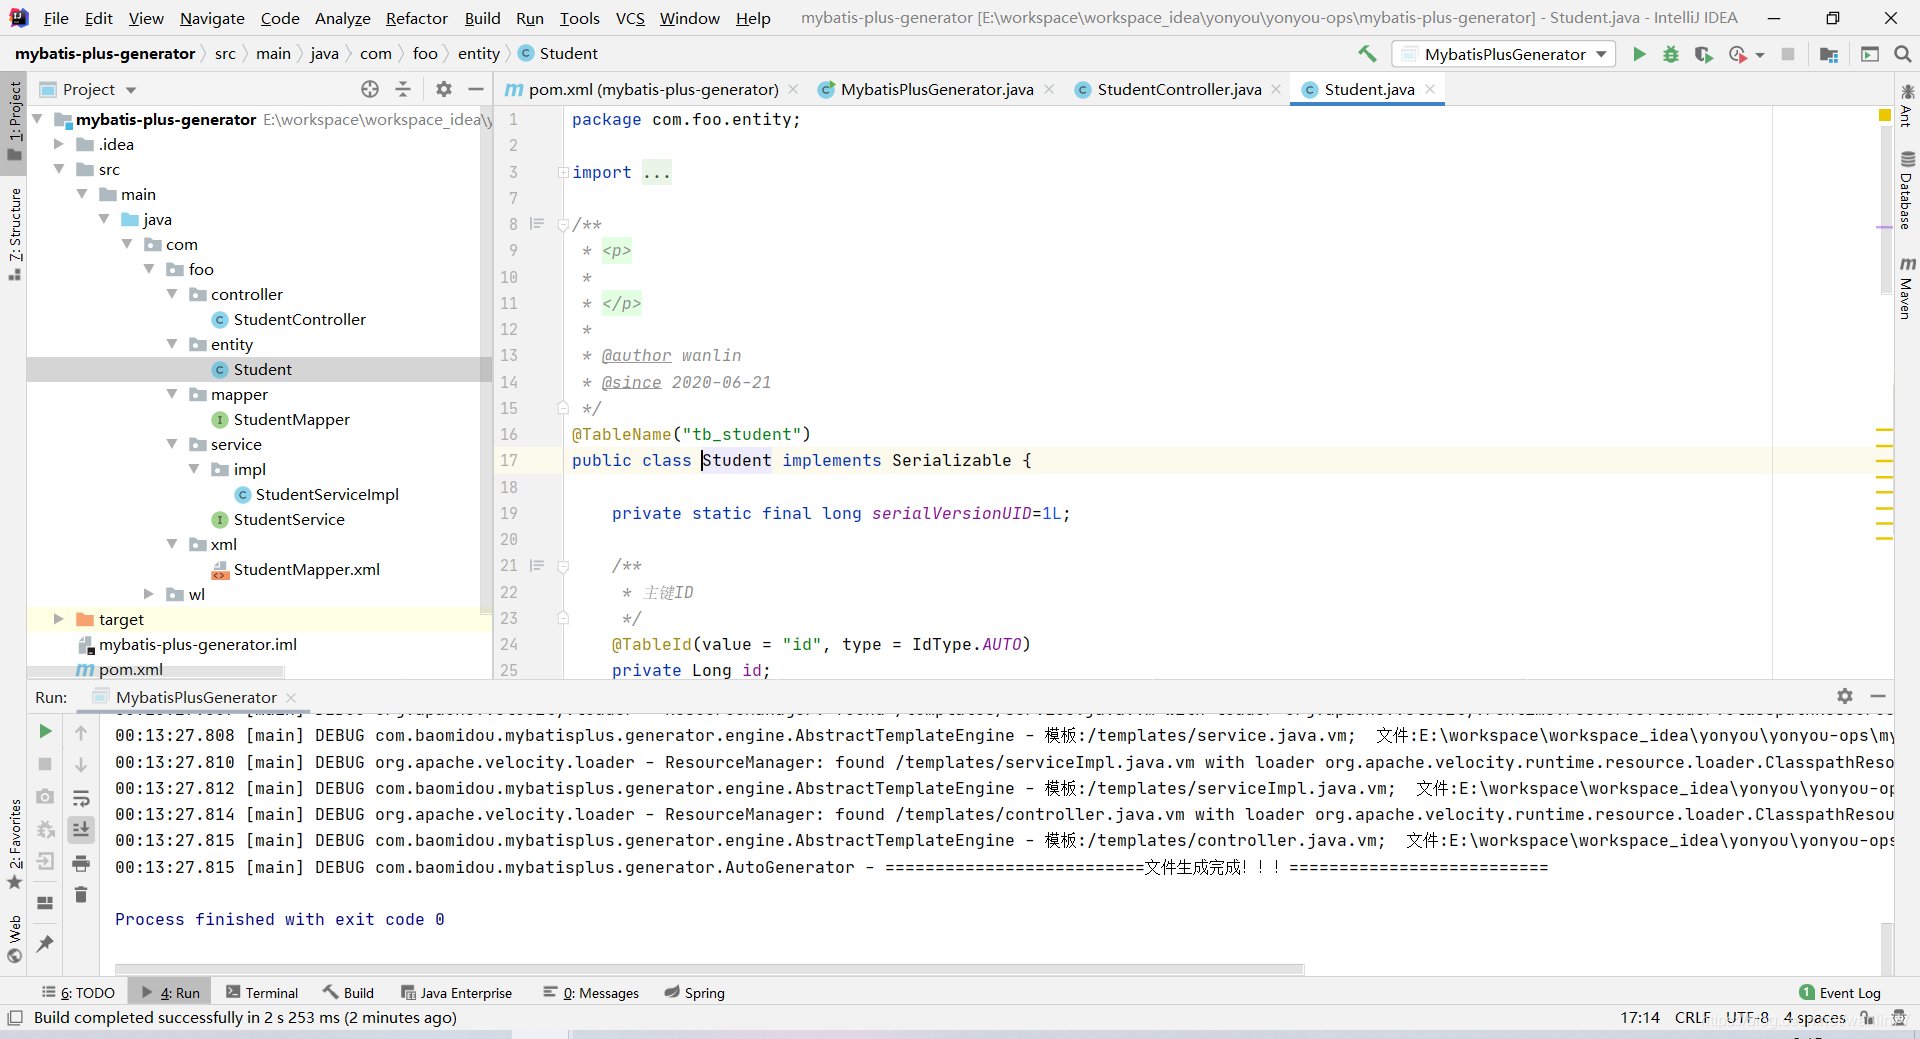Viewport: 1920px width, 1039px height.
Task: Start Debug with the bug icon
Action: [1671, 54]
